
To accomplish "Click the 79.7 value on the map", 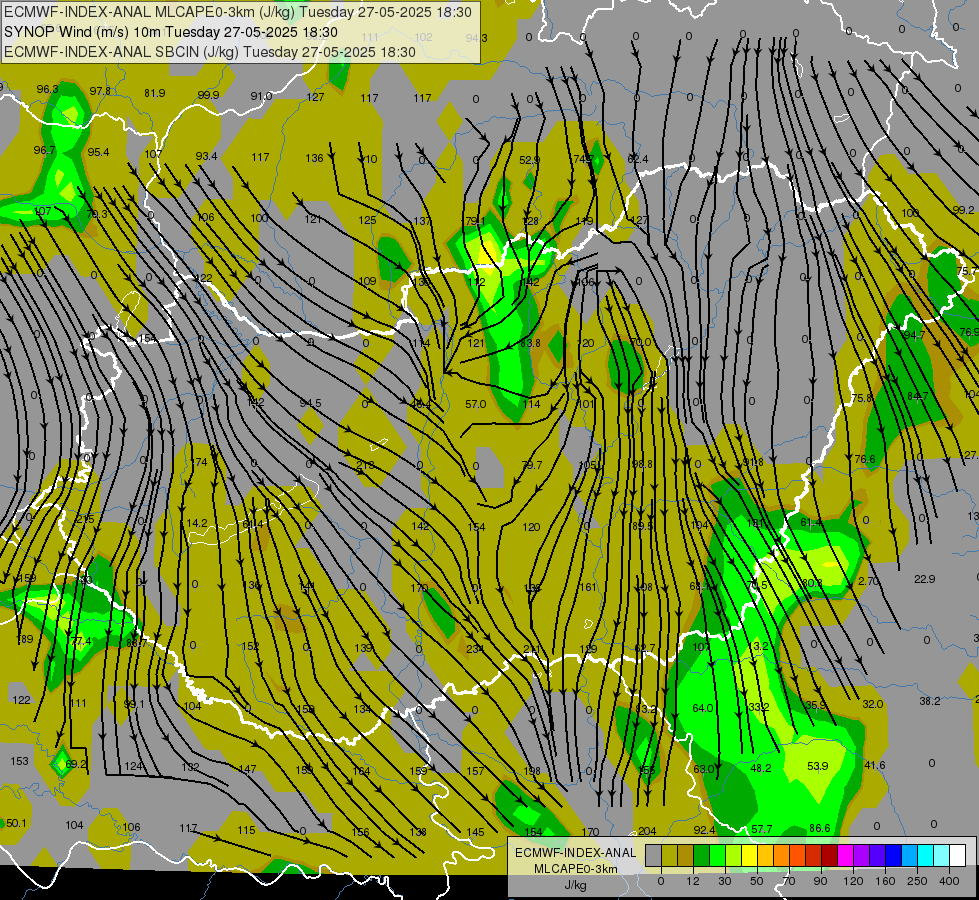I will tap(531, 465).
